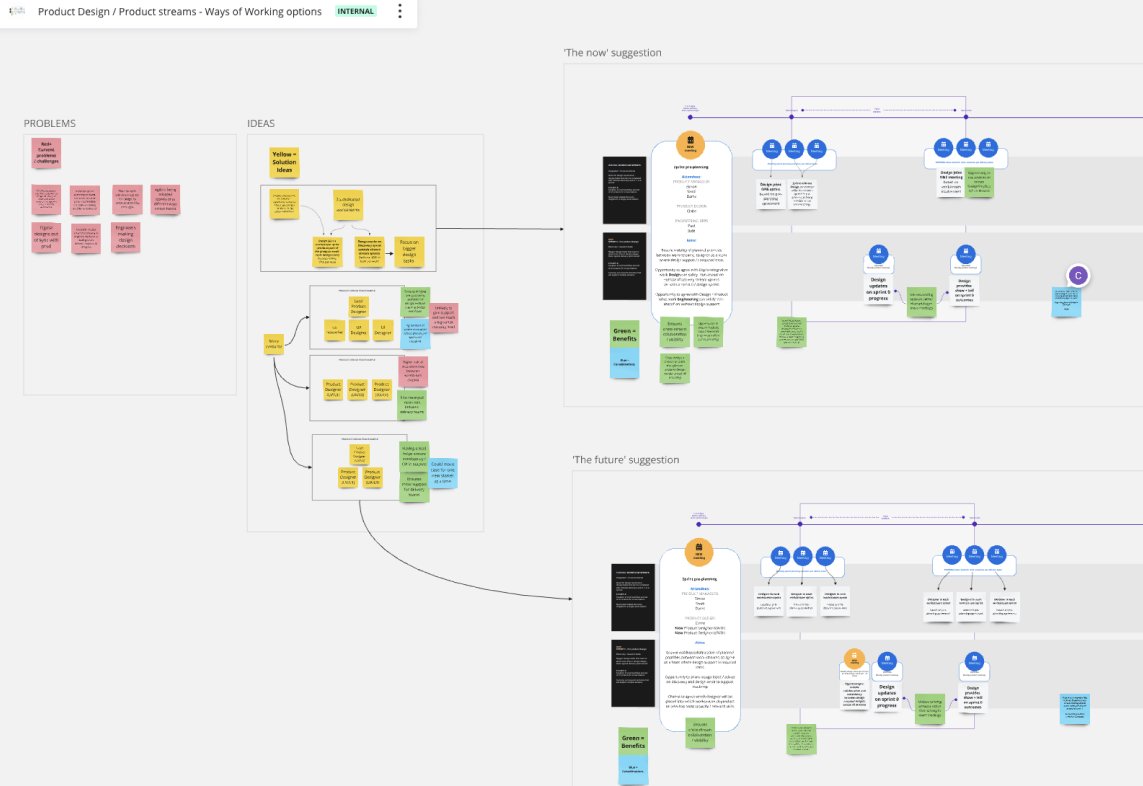Select 'Blue = Considerations' sticky in 'The now' section
The height and width of the screenshot is (786, 1143).
click(x=624, y=364)
